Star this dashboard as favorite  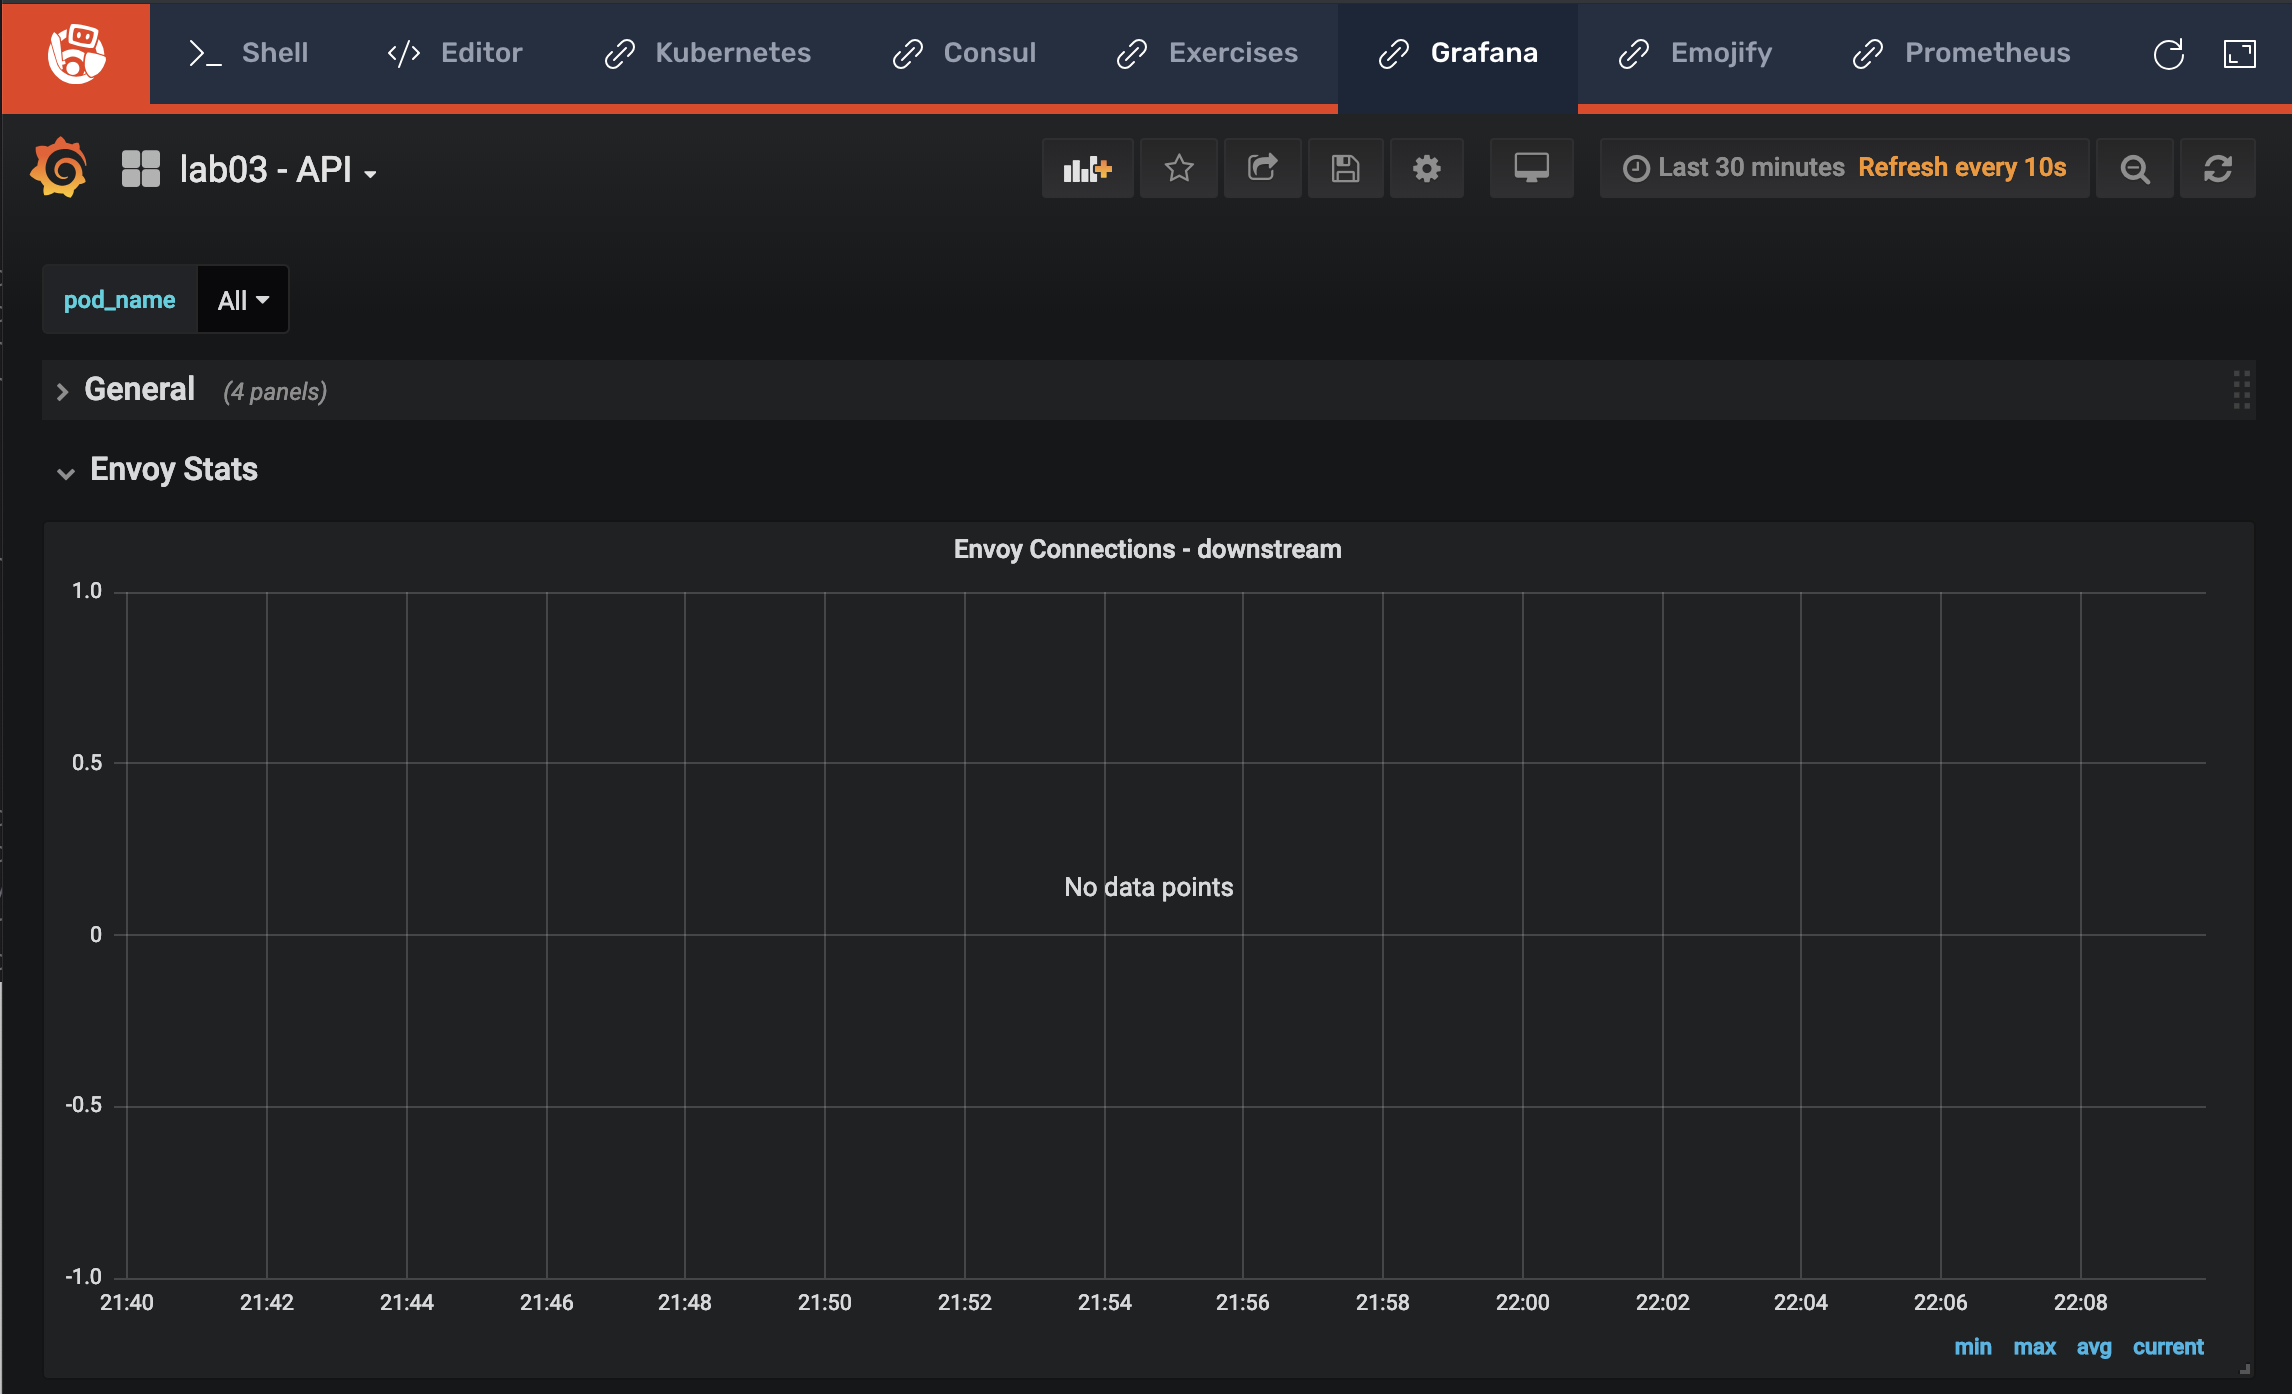coord(1179,168)
